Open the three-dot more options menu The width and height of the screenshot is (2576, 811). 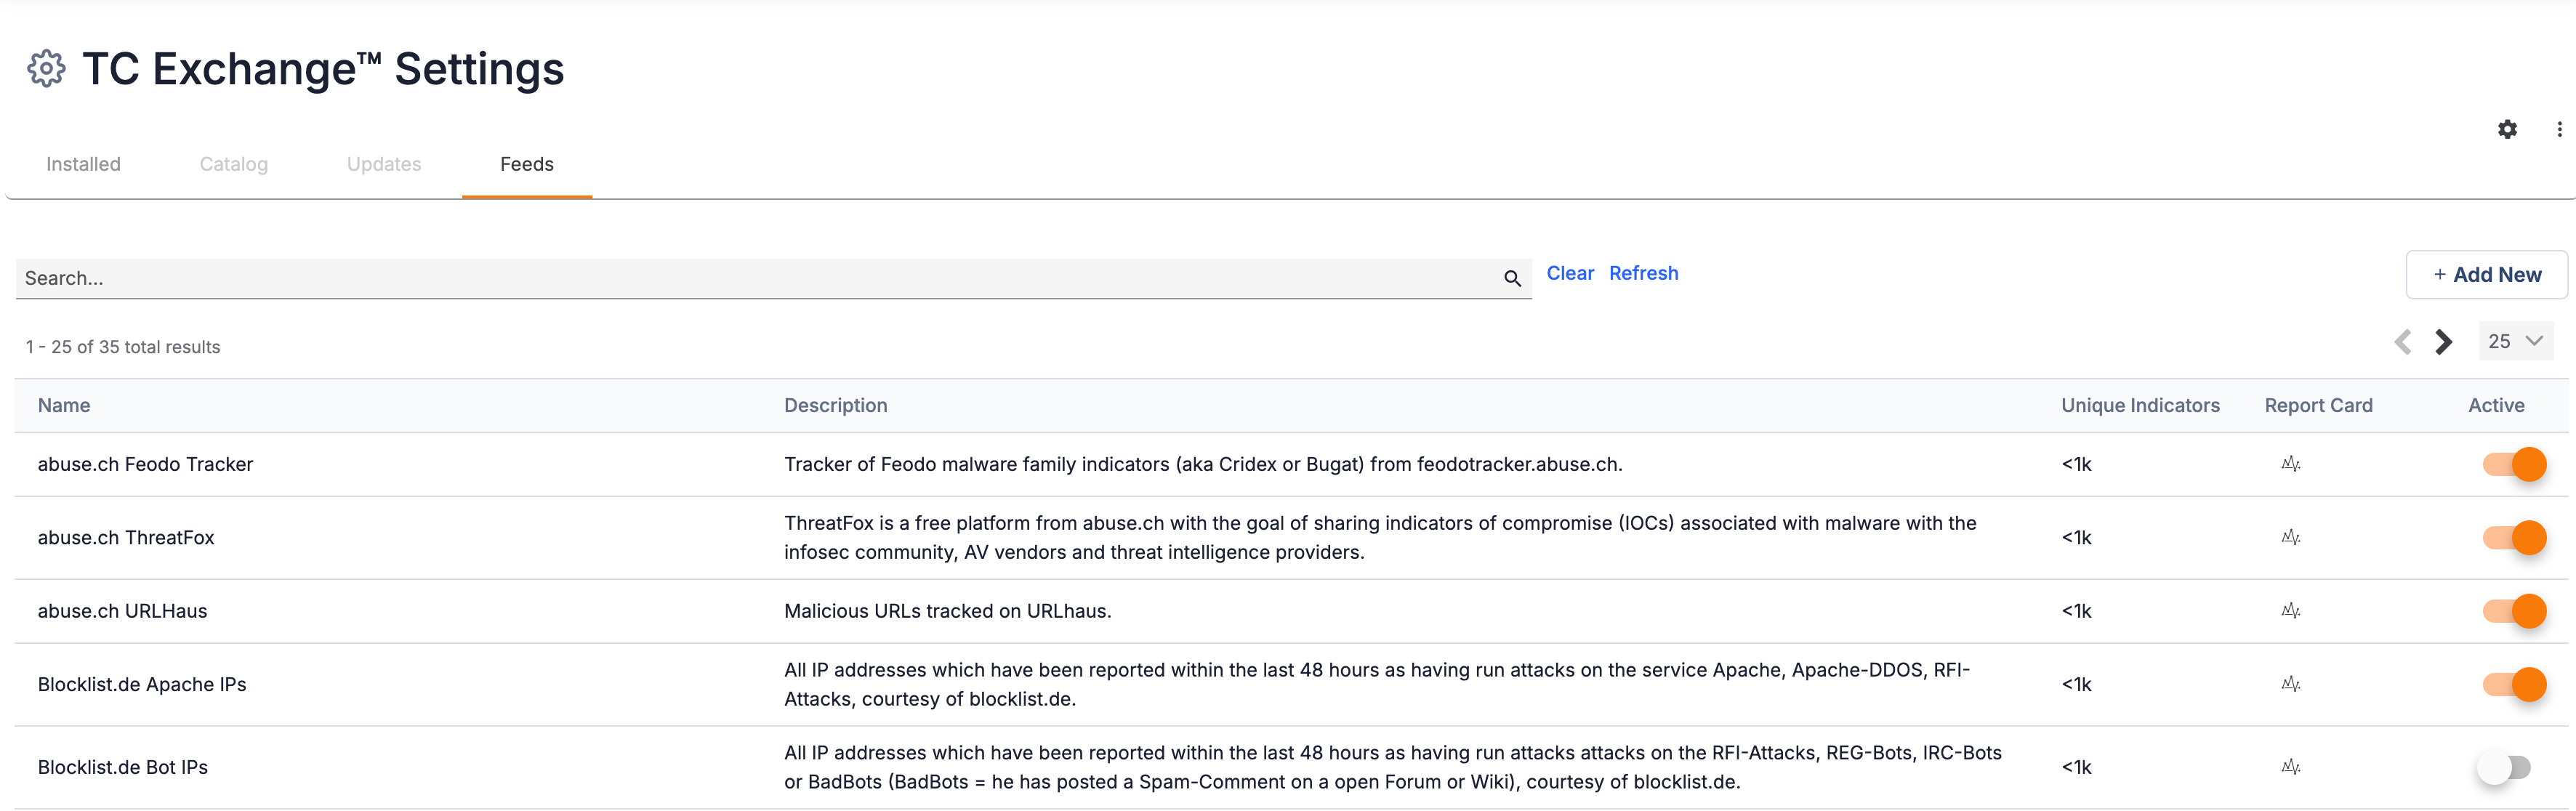(2559, 129)
